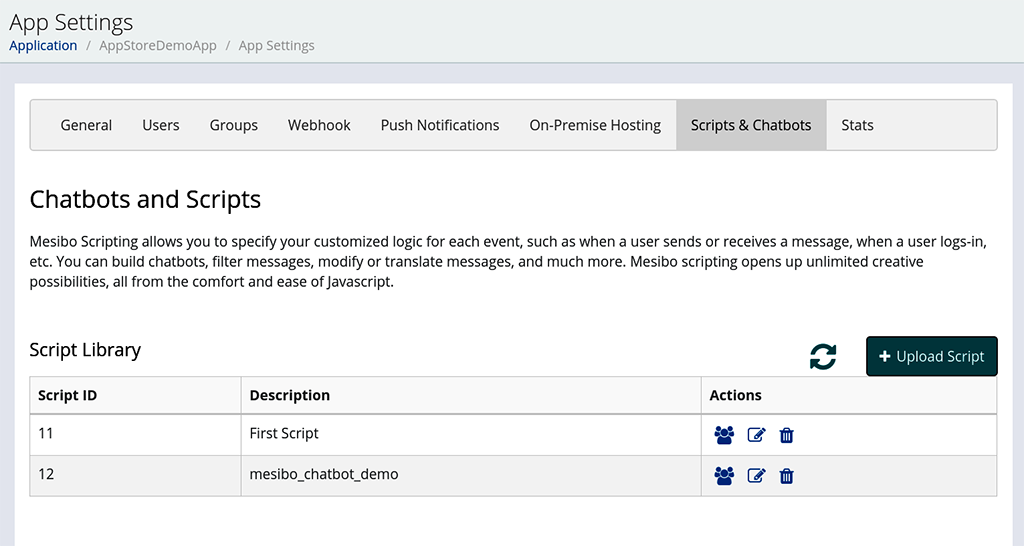The width and height of the screenshot is (1024, 546).
Task: Click the App Settings page title
Action: [x=71, y=22]
